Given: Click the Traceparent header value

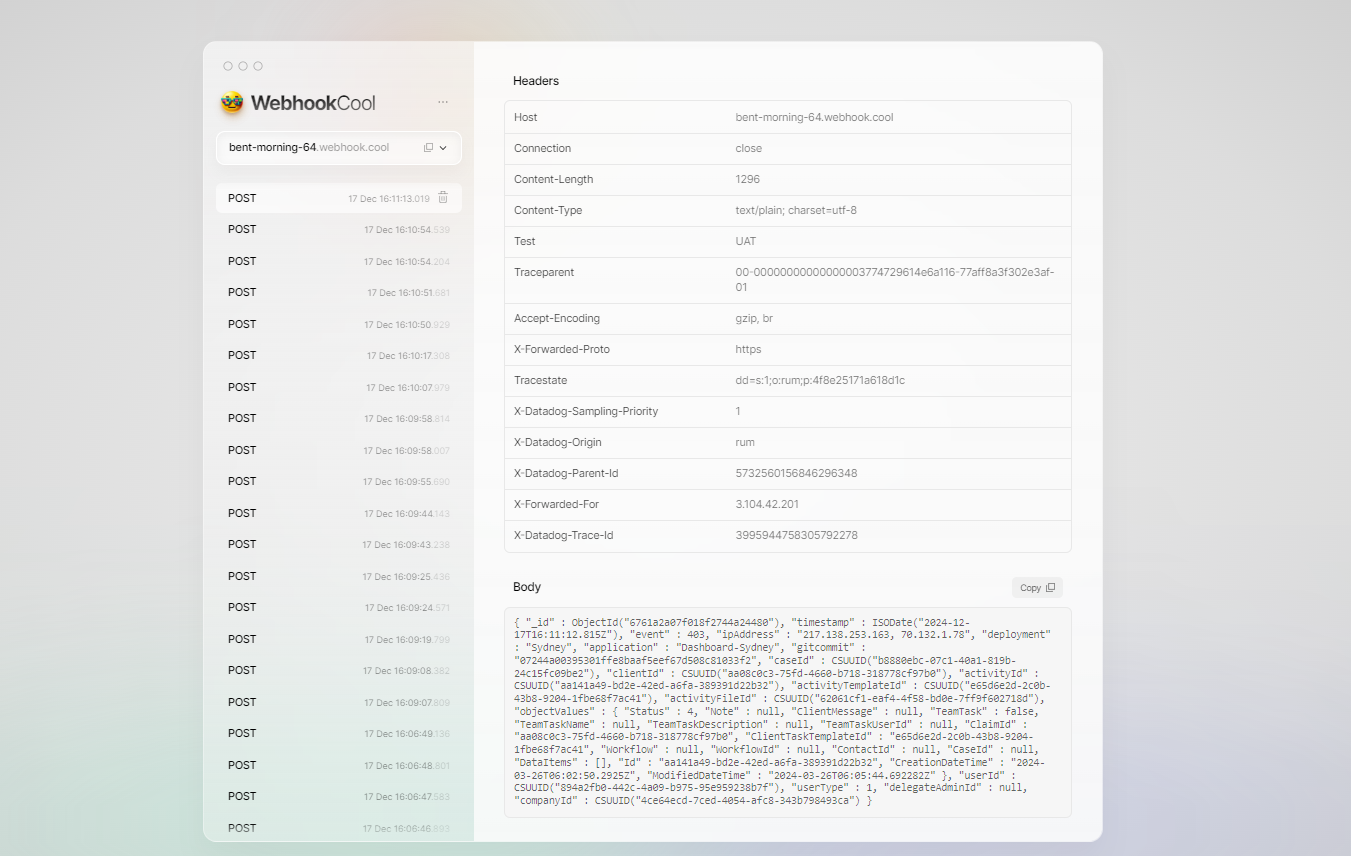Looking at the screenshot, I should coord(894,279).
